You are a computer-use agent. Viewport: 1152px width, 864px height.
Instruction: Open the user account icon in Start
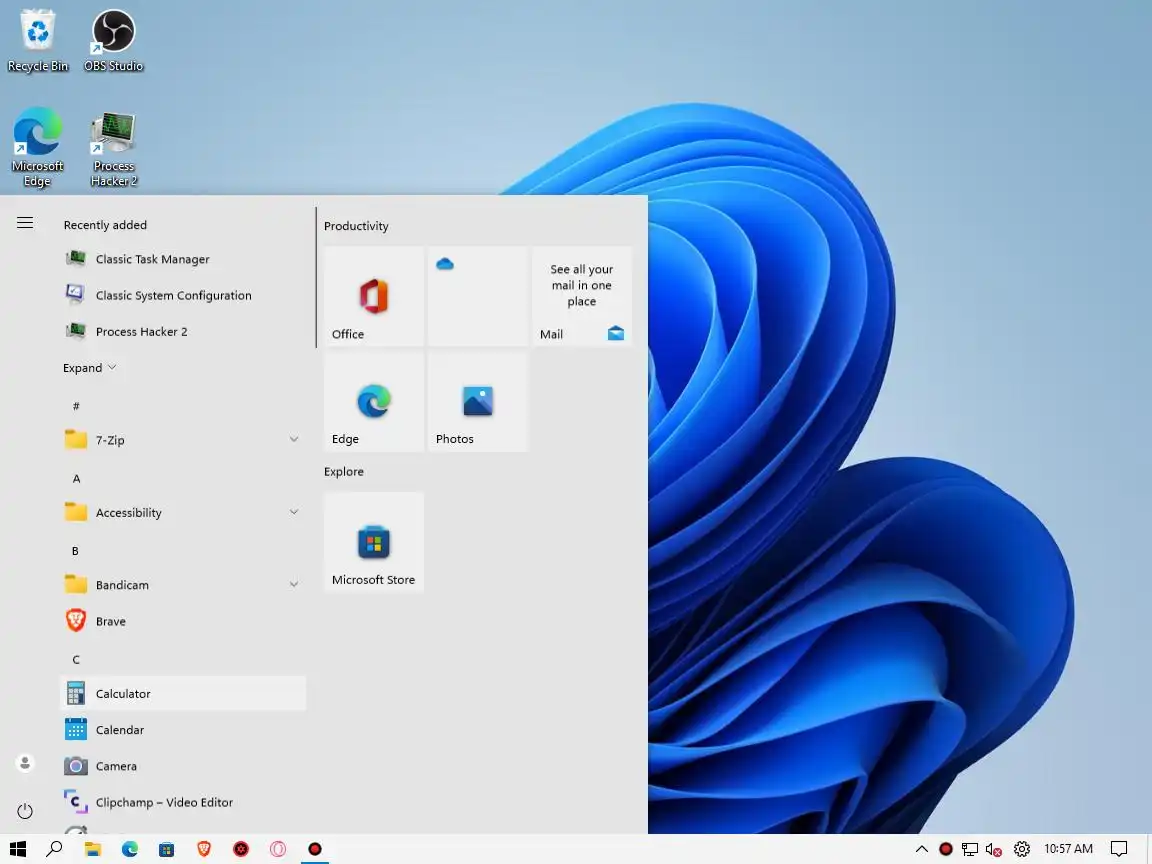(25, 763)
